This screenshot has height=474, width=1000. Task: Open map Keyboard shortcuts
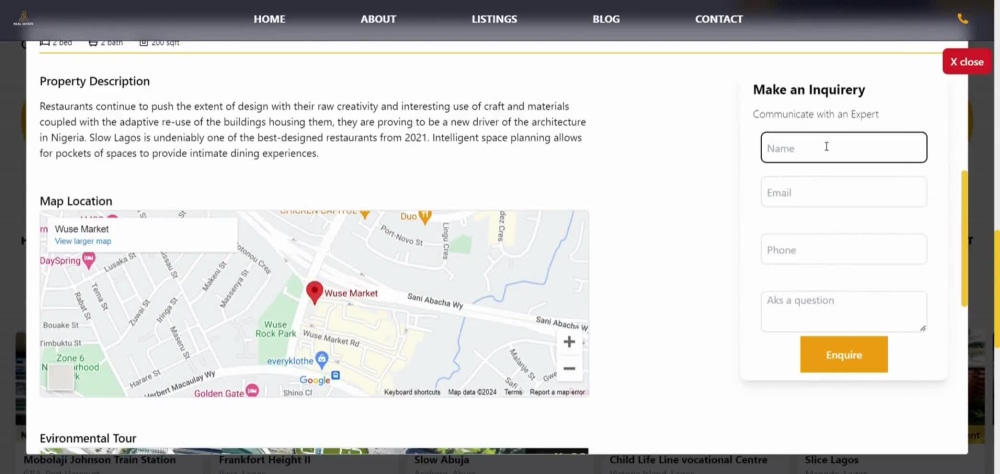[412, 392]
